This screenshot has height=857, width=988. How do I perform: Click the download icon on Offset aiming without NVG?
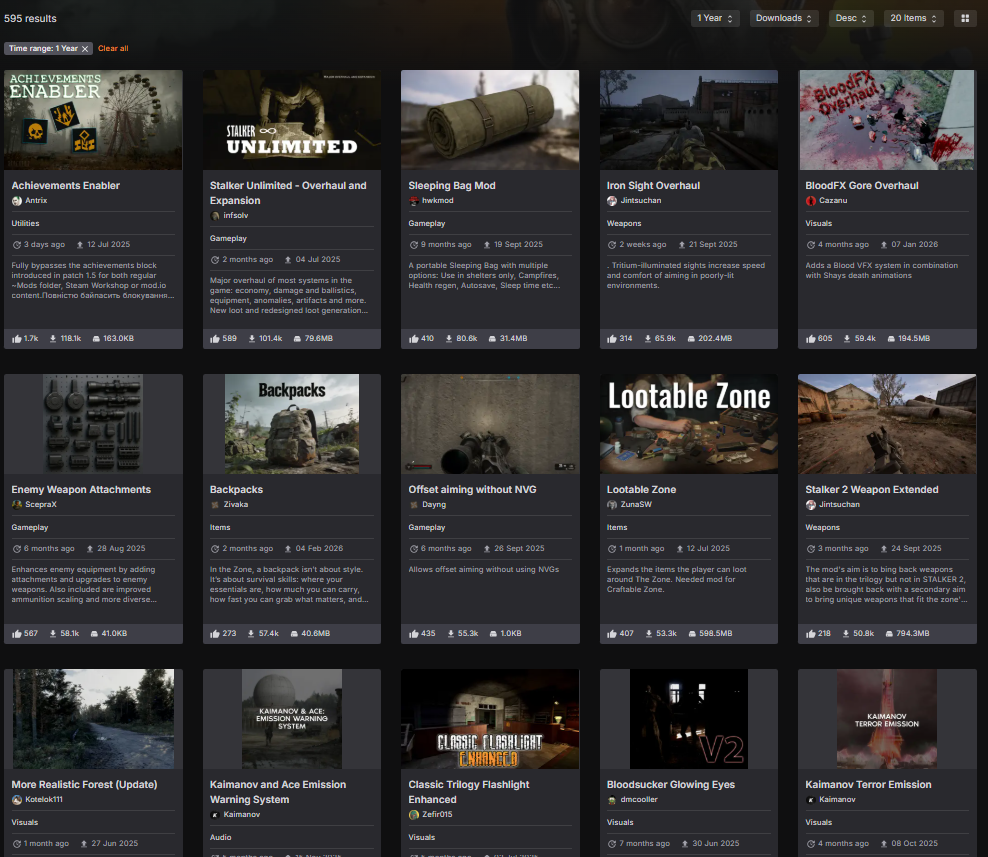451,634
